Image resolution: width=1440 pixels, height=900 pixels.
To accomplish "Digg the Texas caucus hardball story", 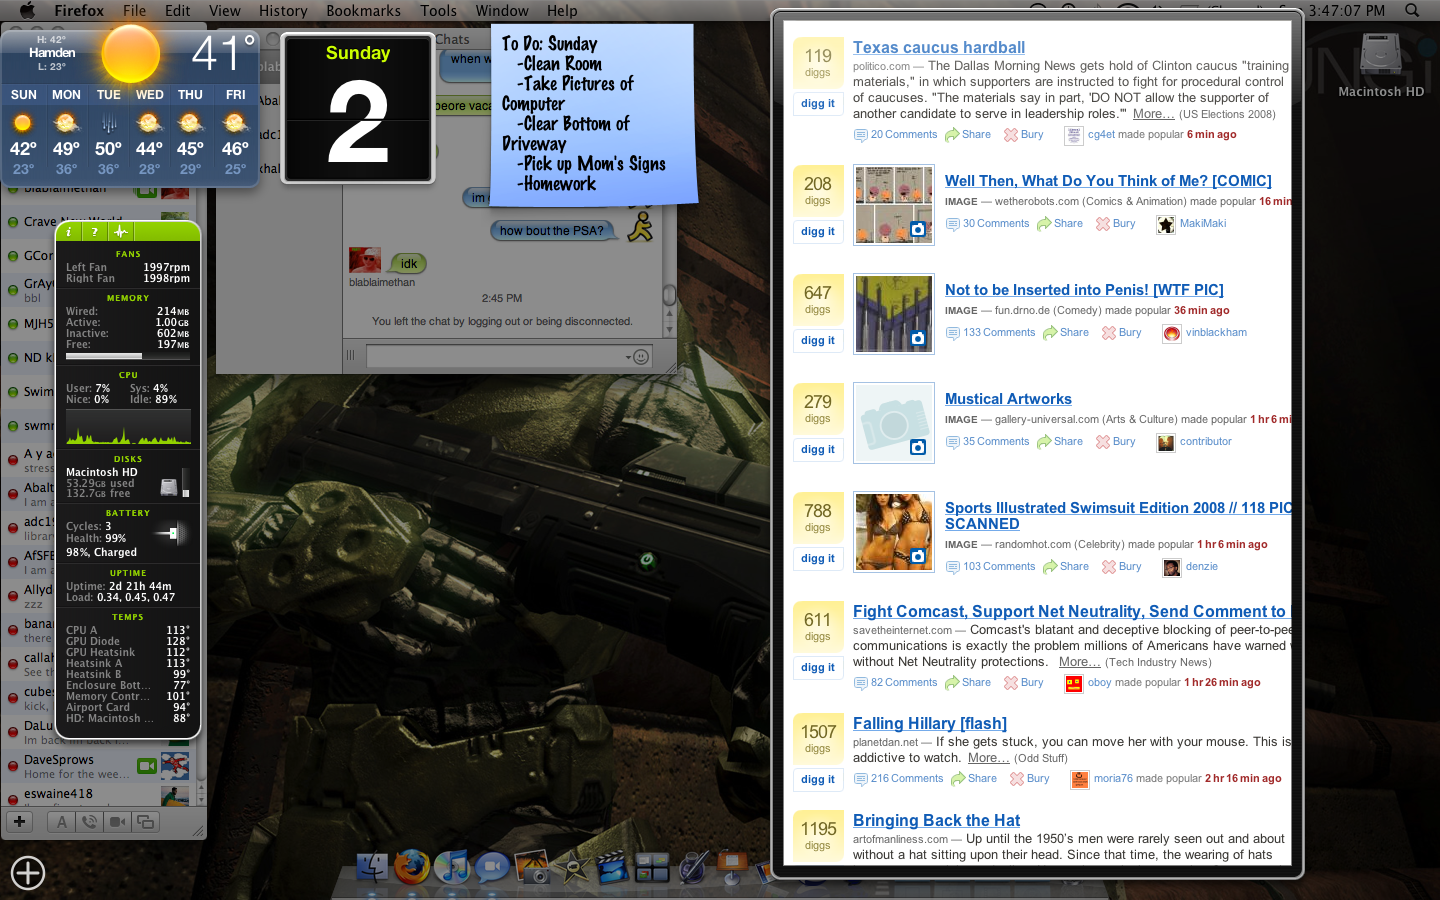I will pos(818,103).
